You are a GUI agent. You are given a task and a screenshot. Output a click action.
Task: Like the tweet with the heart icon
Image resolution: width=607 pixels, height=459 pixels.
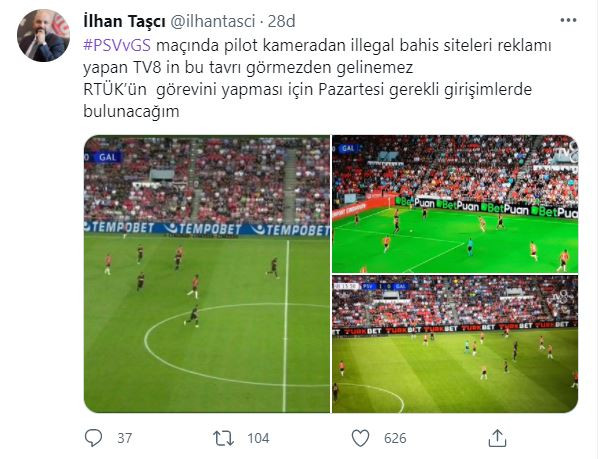360,438
